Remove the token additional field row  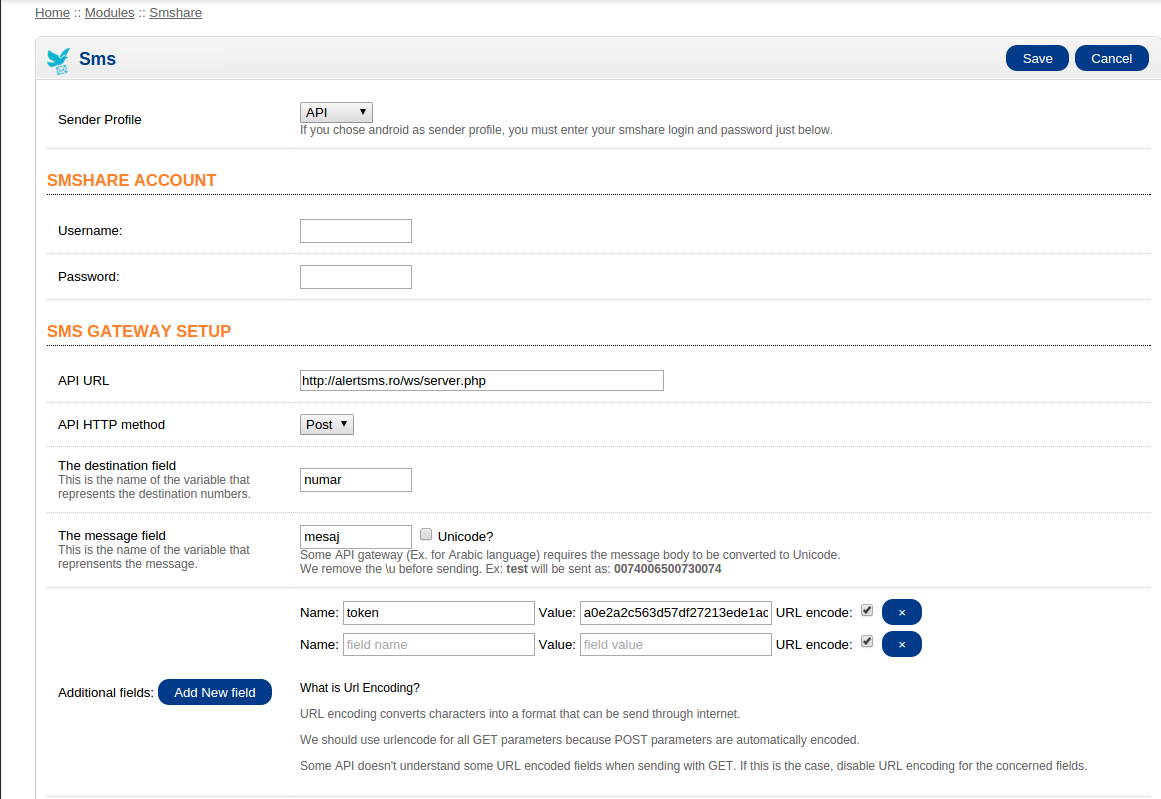pos(901,612)
